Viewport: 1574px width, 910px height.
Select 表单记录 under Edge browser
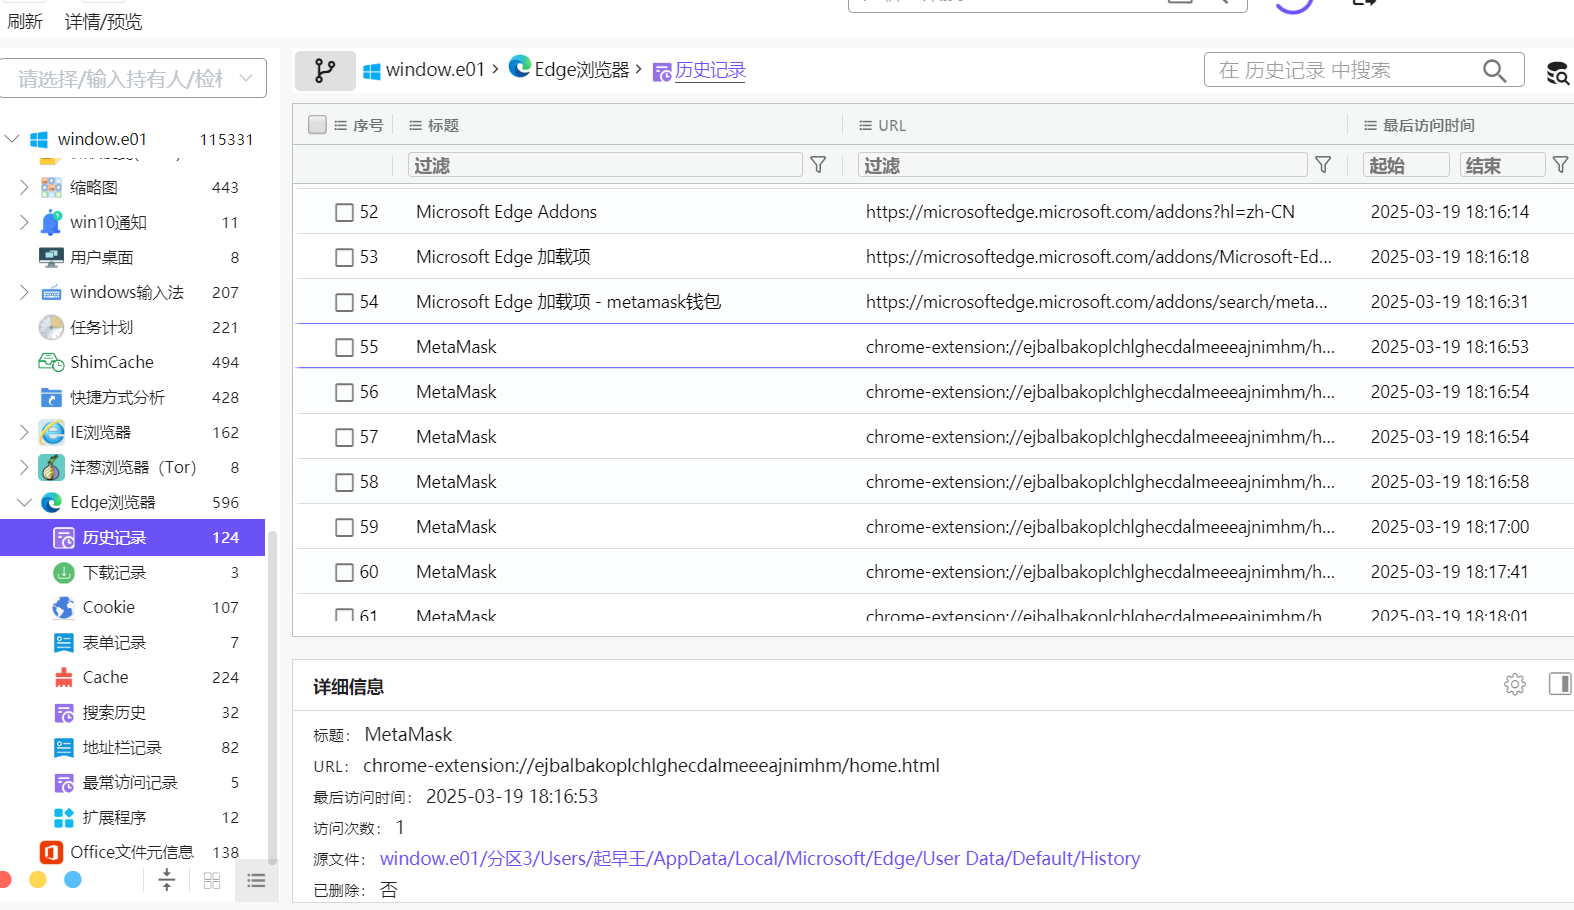tap(114, 642)
